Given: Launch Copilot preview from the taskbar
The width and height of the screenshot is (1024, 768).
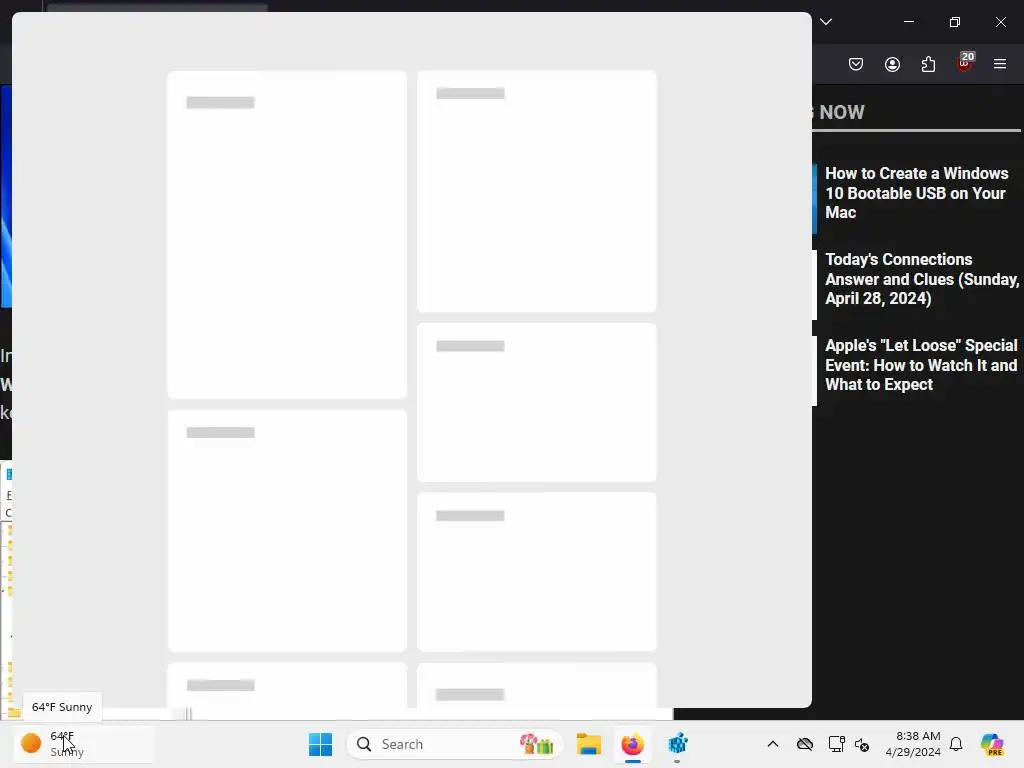Looking at the screenshot, I should pyautogui.click(x=992, y=744).
